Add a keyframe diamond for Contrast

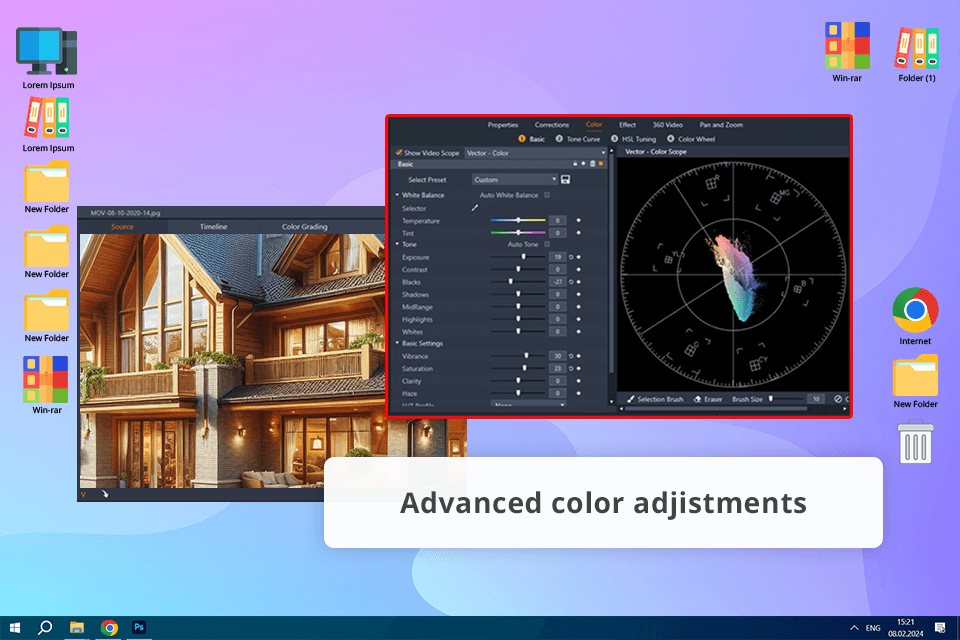click(579, 269)
